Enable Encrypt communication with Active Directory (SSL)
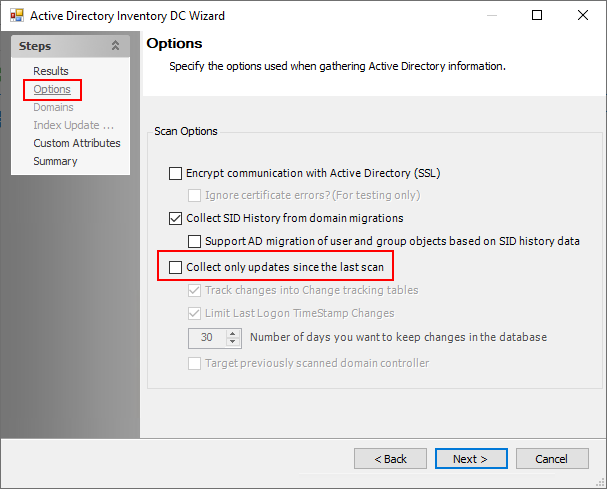Image resolution: width=607 pixels, height=489 pixels. (x=177, y=173)
